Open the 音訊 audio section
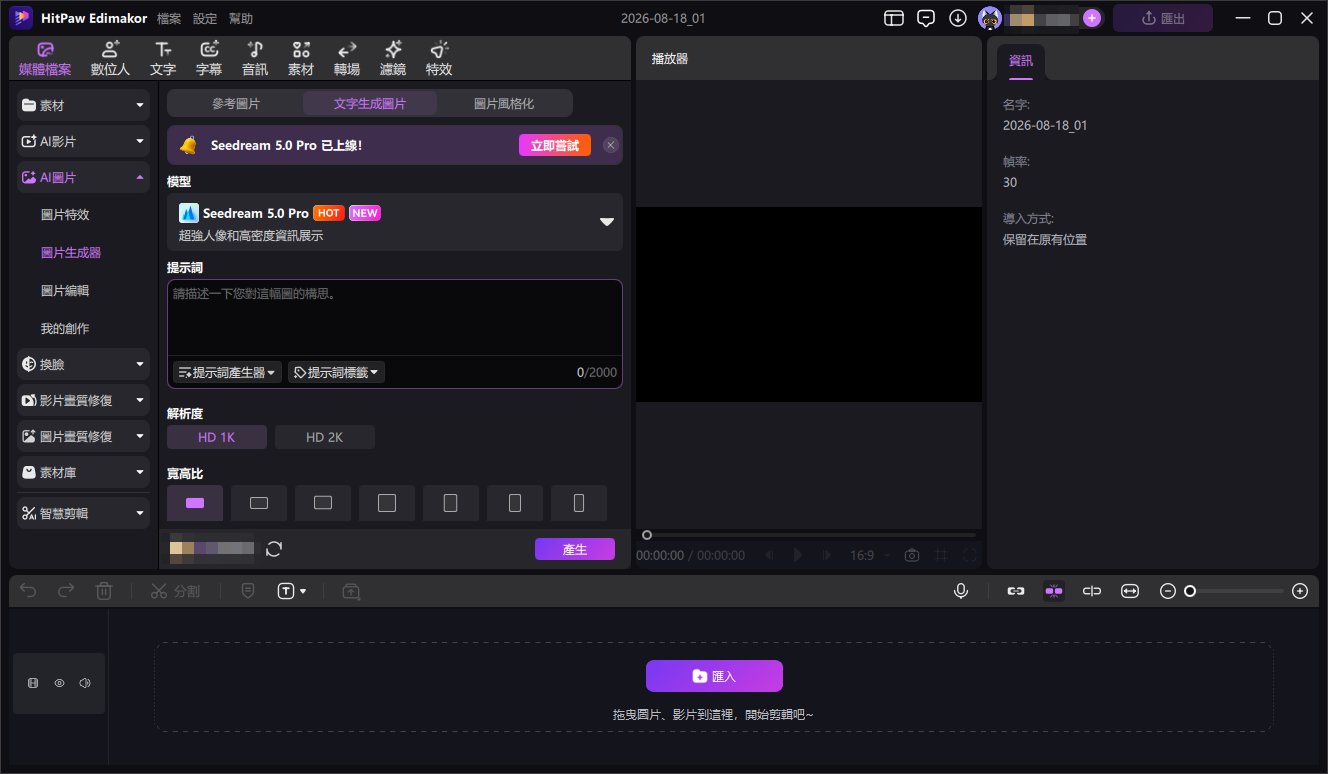1328x774 pixels. [x=255, y=59]
